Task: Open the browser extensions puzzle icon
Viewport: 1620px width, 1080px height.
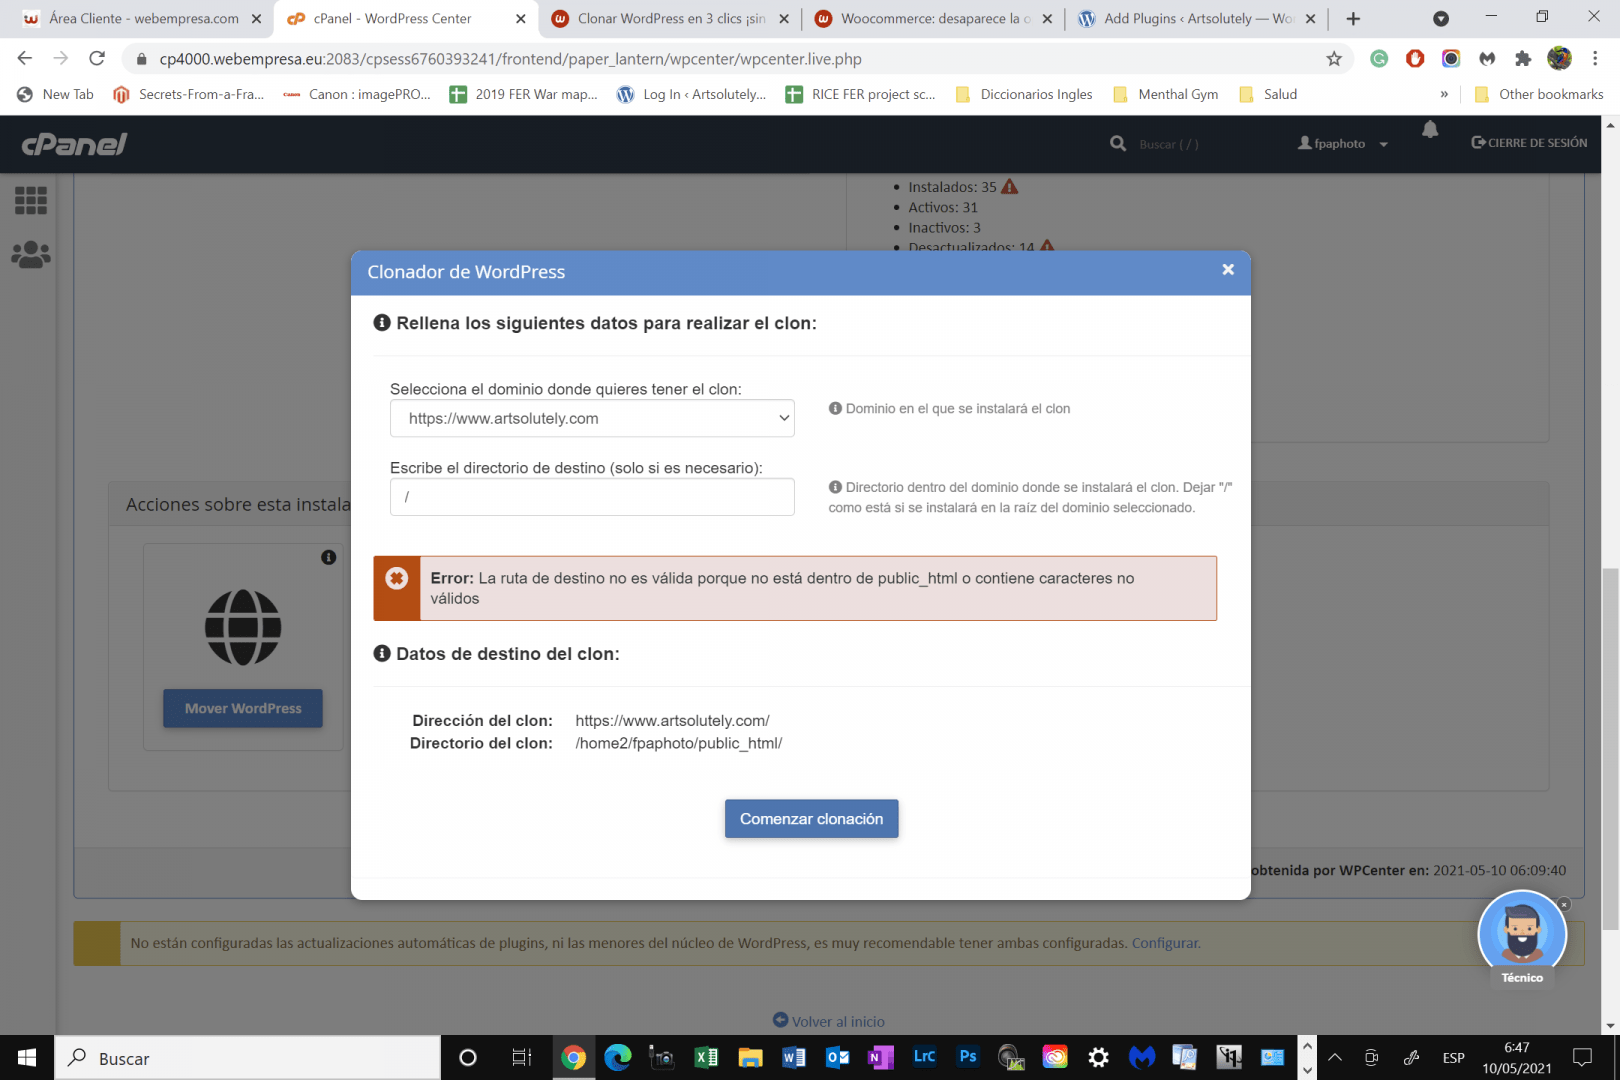Action: pyautogui.click(x=1523, y=59)
